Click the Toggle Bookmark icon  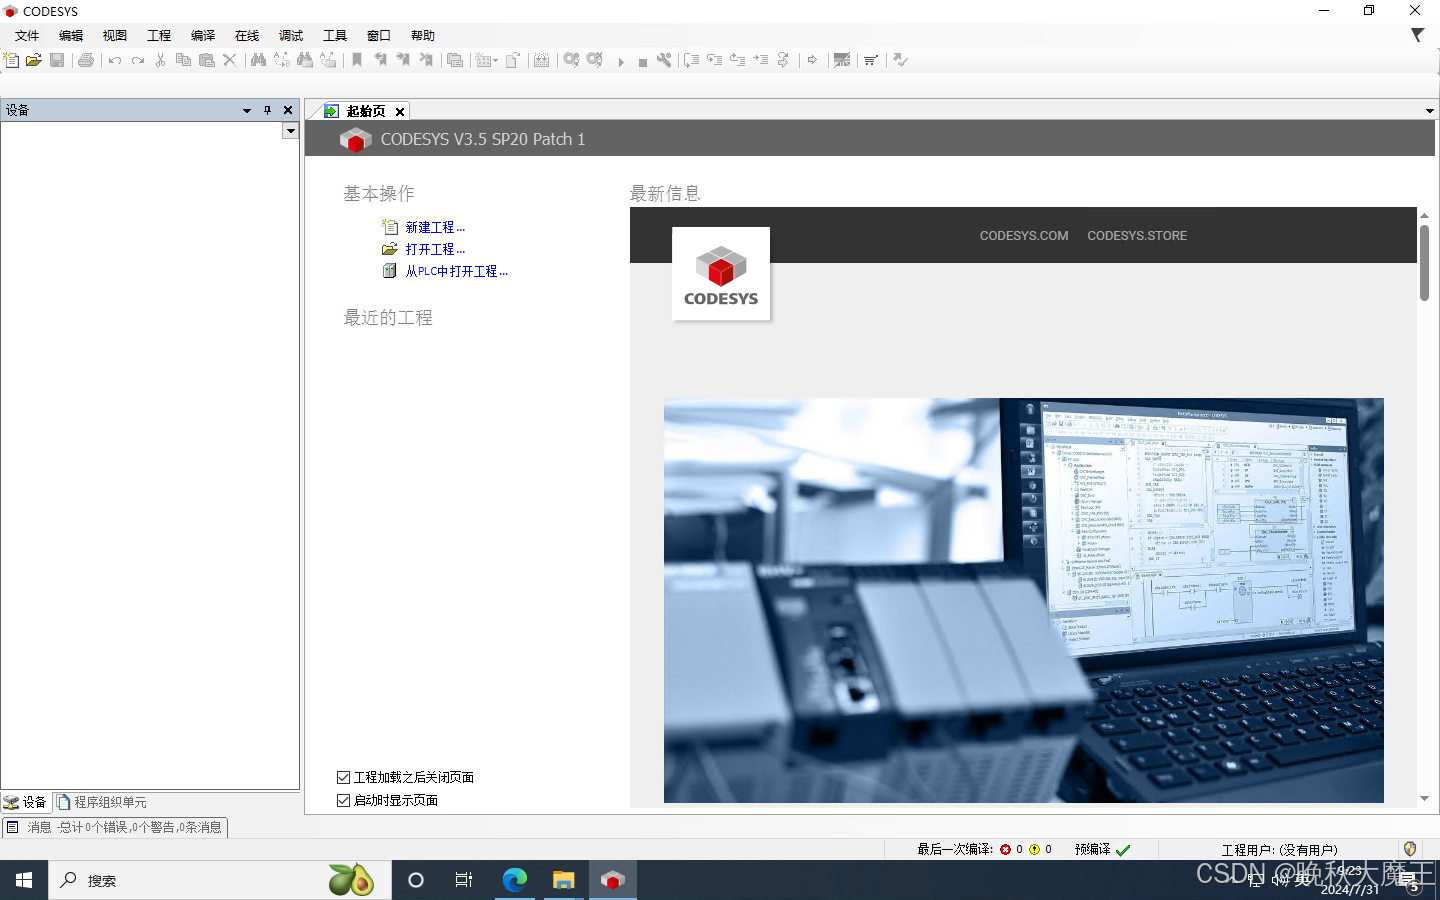(x=357, y=60)
